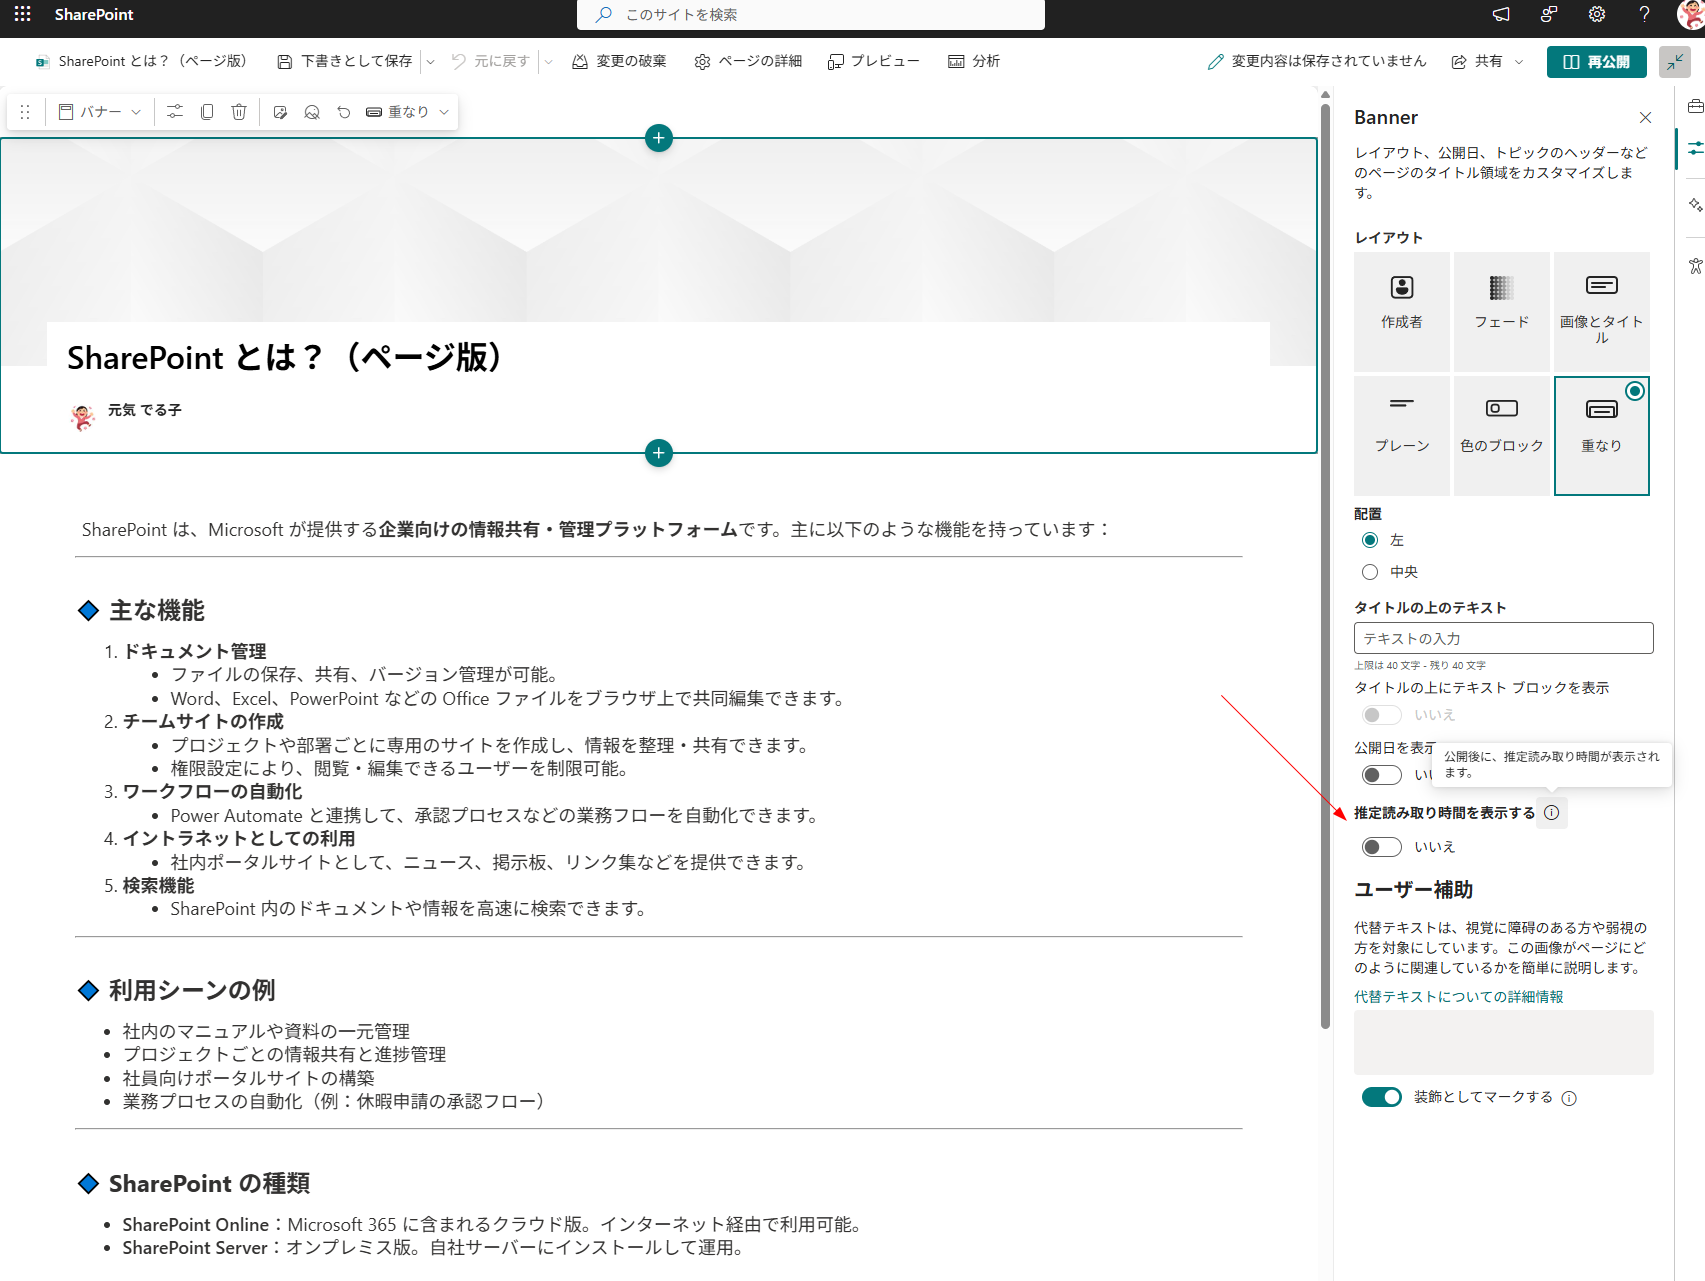Click the プレビュー command
This screenshot has height=1281, width=1705.
coord(874,62)
